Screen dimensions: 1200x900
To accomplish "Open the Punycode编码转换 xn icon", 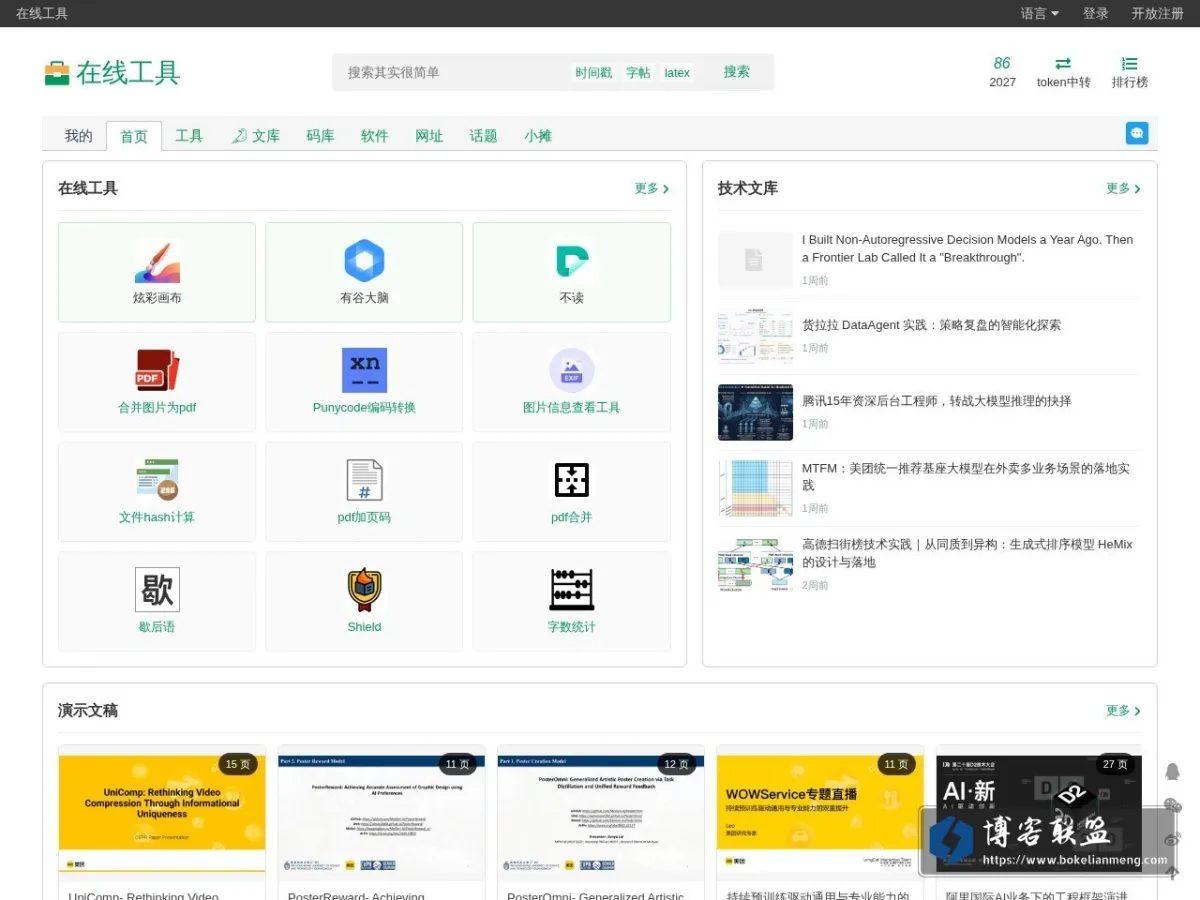I will [364, 370].
